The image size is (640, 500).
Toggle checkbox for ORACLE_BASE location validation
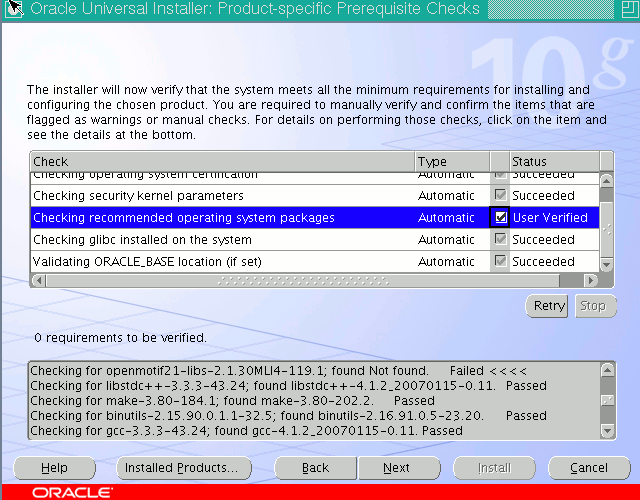tap(500, 261)
